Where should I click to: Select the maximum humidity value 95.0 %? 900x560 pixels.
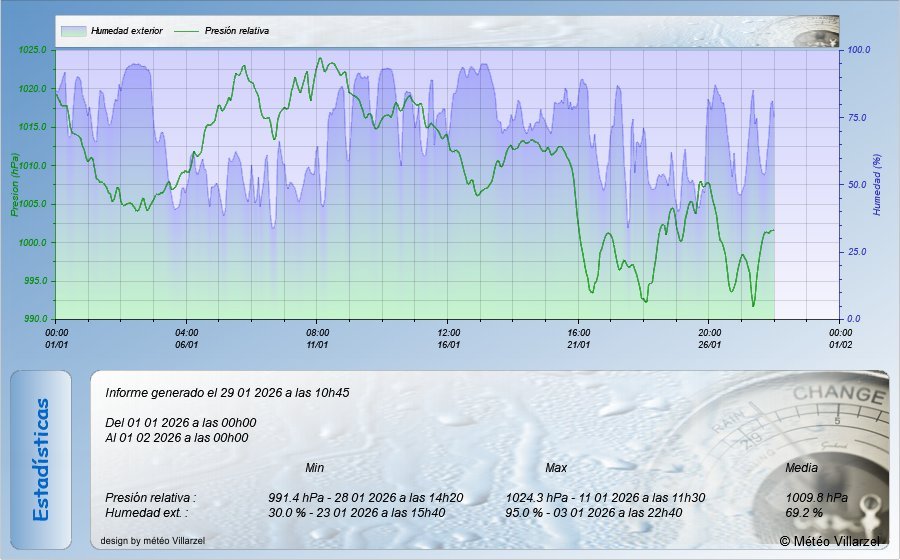tap(529, 513)
